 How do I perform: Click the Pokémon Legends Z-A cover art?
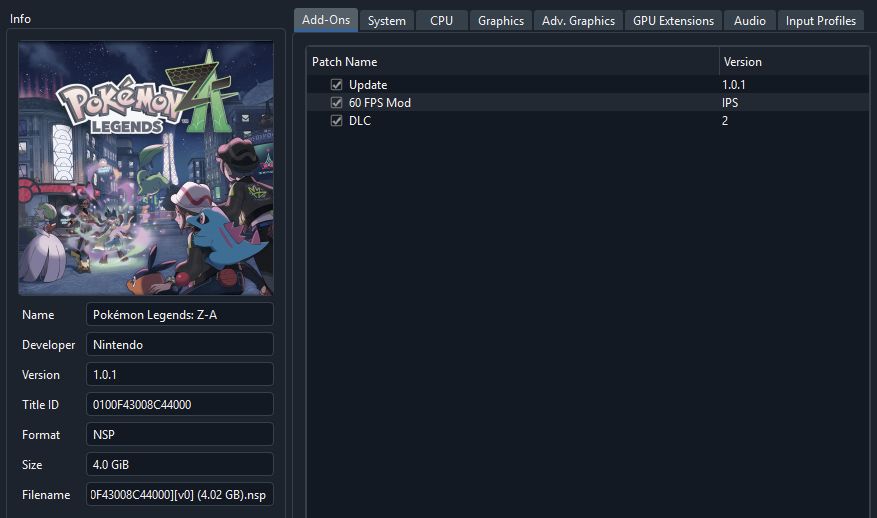click(x=145, y=168)
